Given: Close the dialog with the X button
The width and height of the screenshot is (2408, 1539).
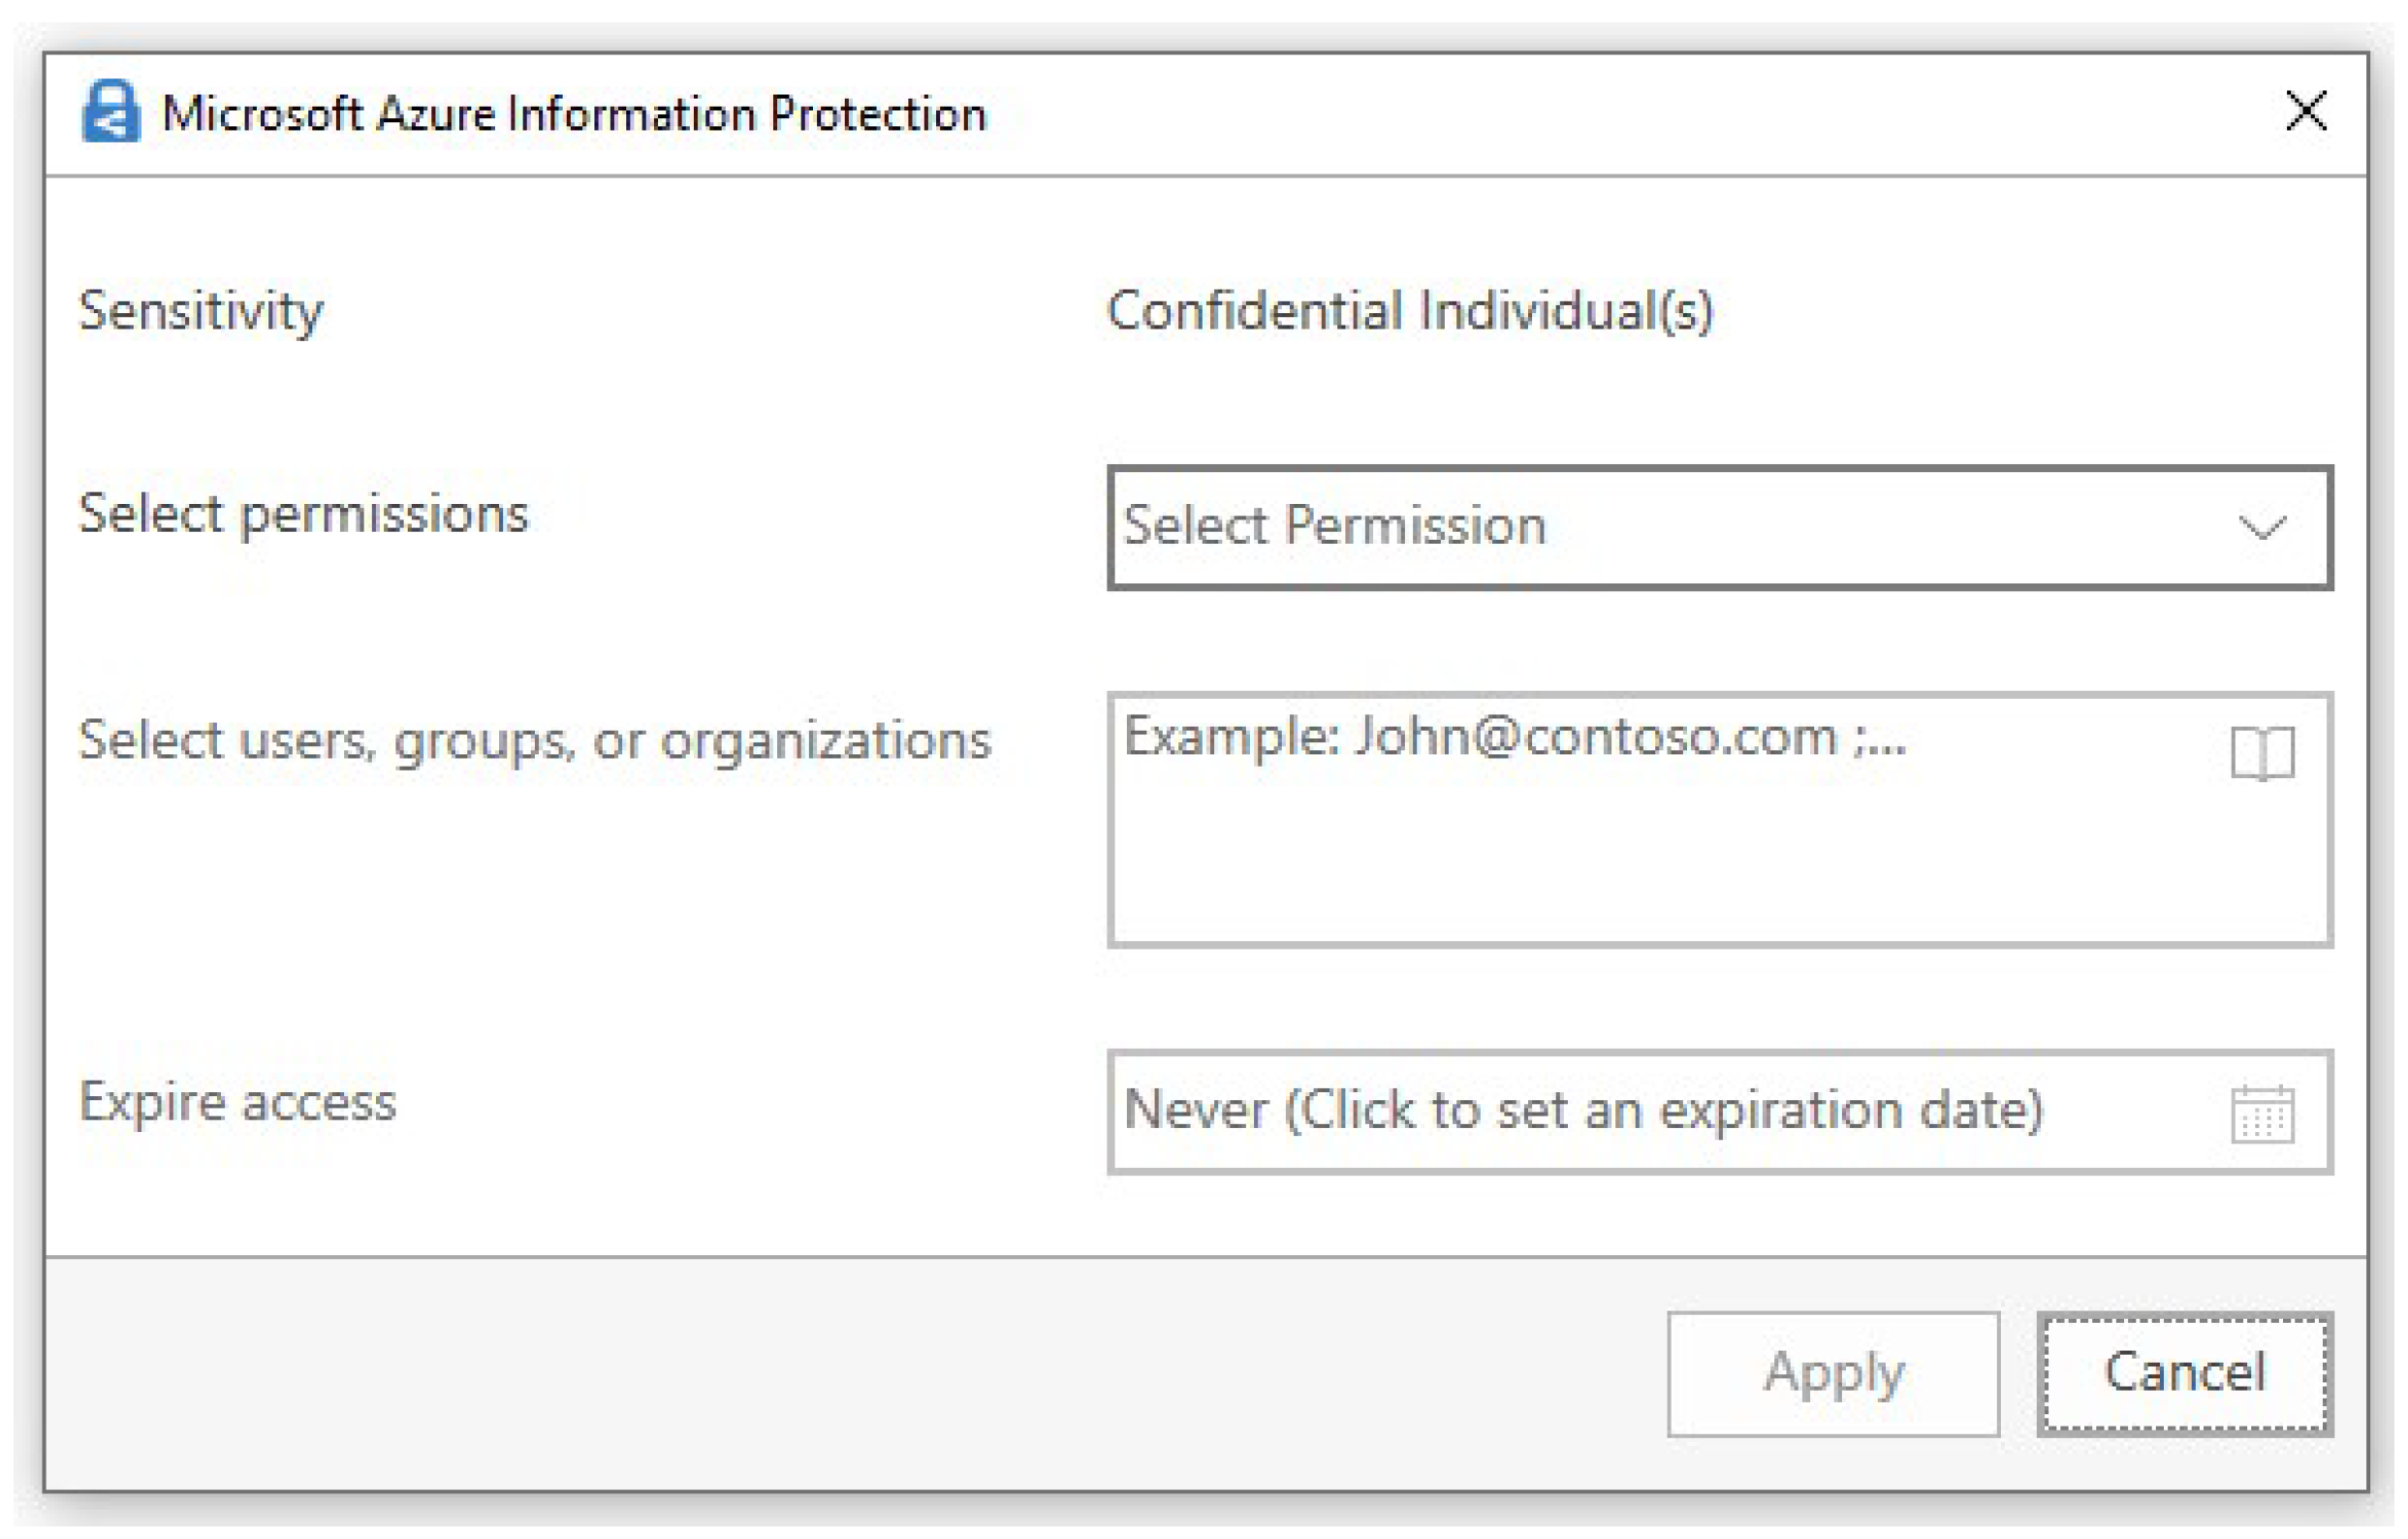Looking at the screenshot, I should pos(2306,111).
